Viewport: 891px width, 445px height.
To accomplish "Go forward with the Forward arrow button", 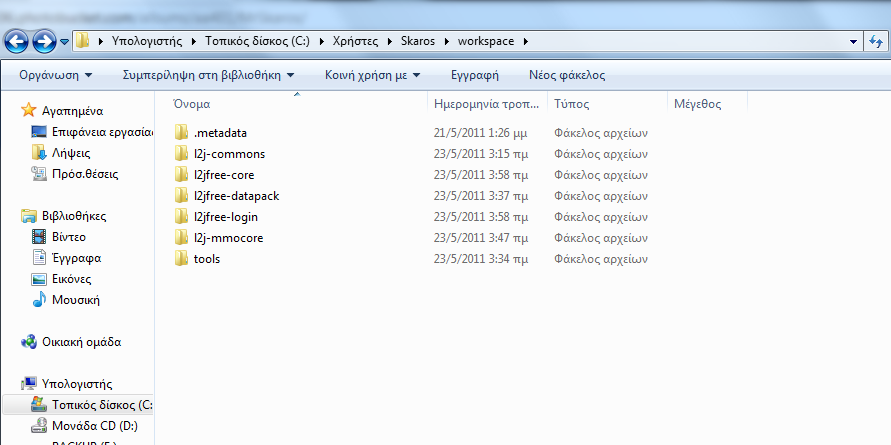I will pyautogui.click(x=44, y=41).
